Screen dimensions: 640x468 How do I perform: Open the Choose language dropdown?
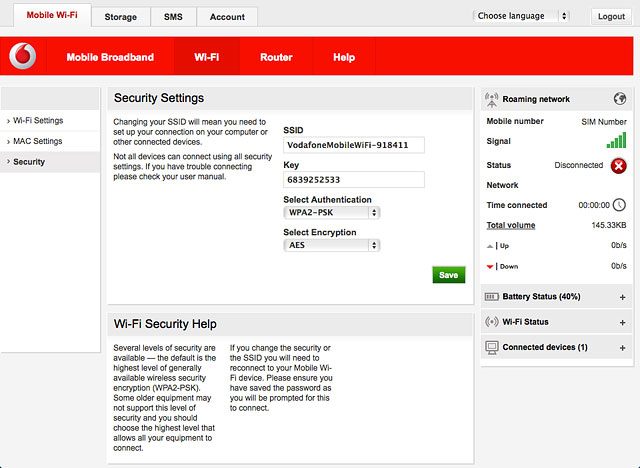(521, 16)
